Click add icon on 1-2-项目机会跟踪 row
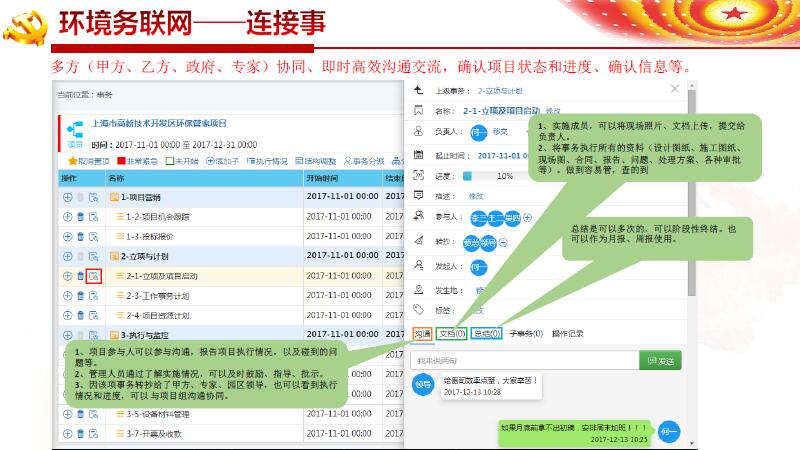800x450 pixels. pyautogui.click(x=67, y=217)
